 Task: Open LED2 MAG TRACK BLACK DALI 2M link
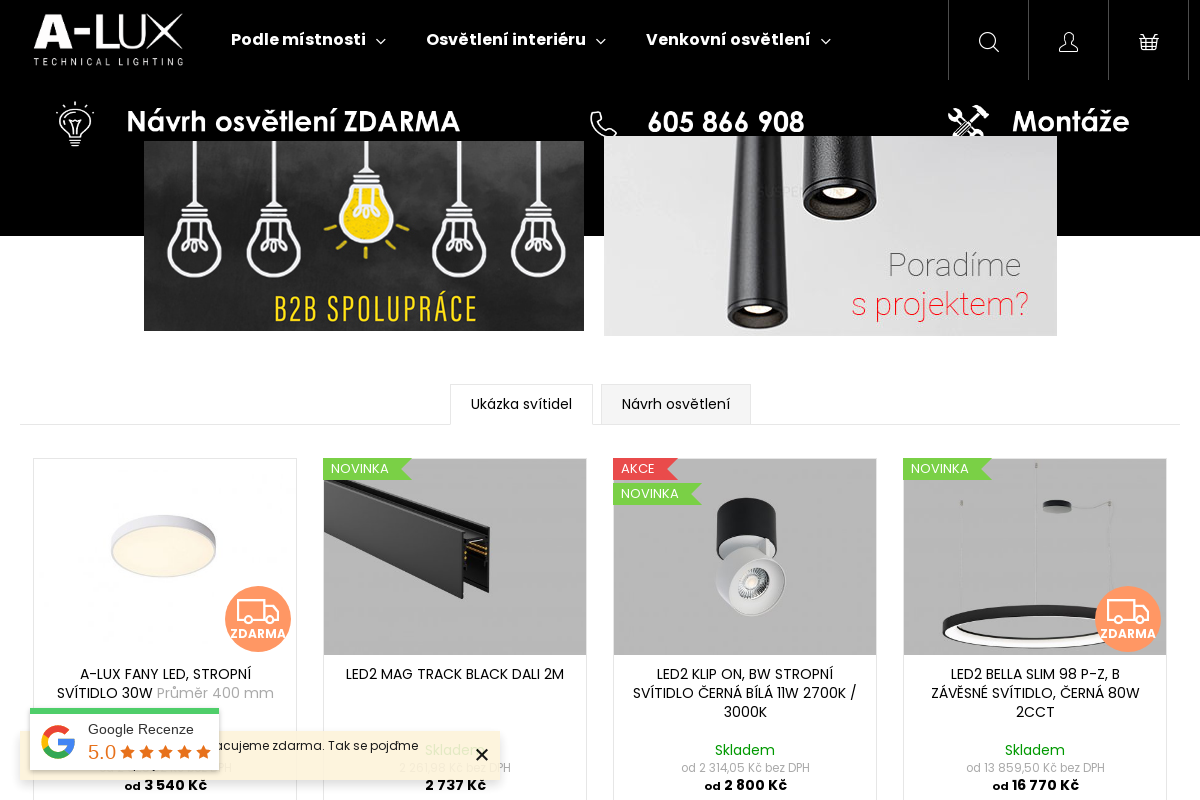tap(455, 674)
